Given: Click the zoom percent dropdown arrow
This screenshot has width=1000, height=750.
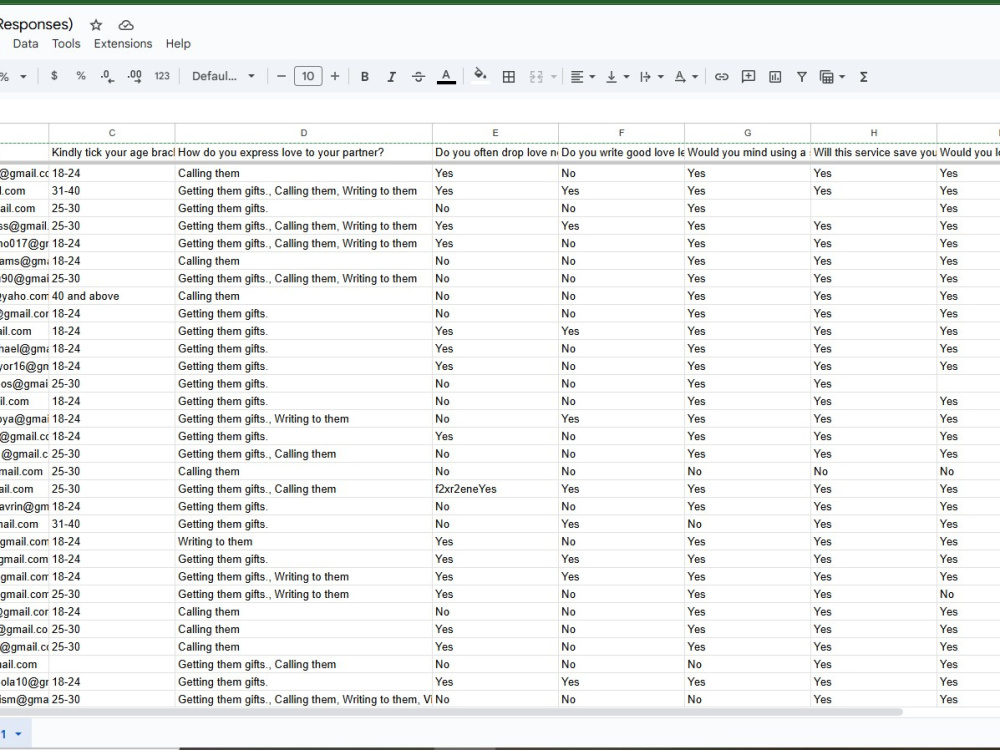Looking at the screenshot, I should [x=23, y=77].
